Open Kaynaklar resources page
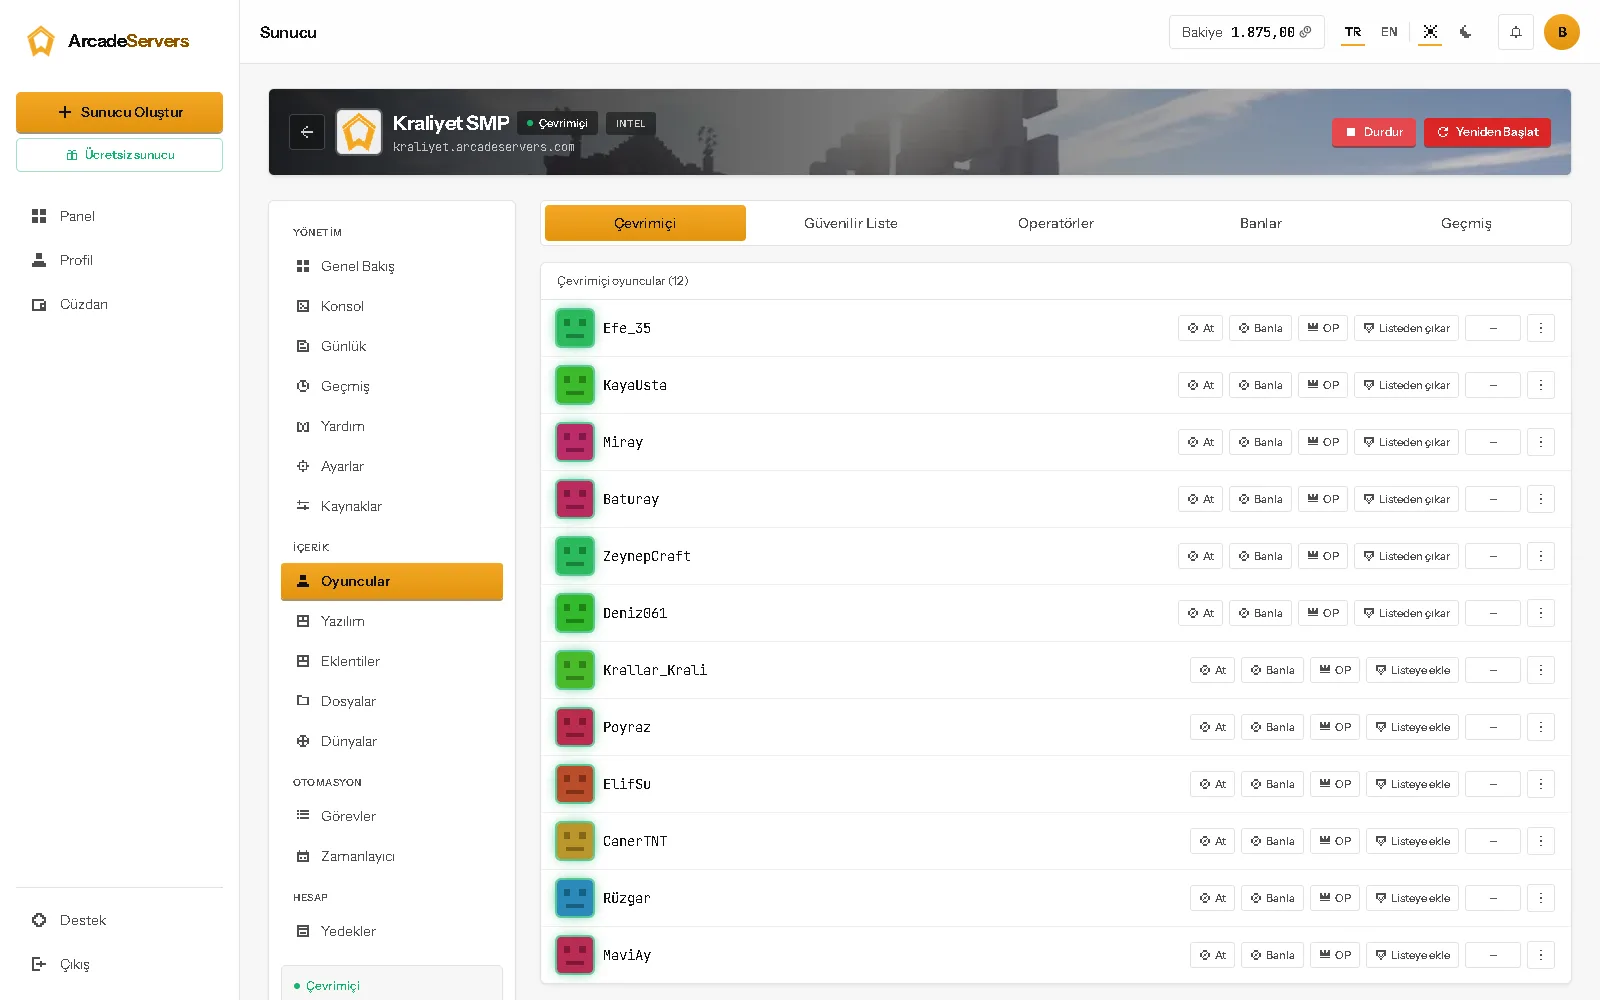Image resolution: width=1600 pixels, height=1000 pixels. [392, 506]
